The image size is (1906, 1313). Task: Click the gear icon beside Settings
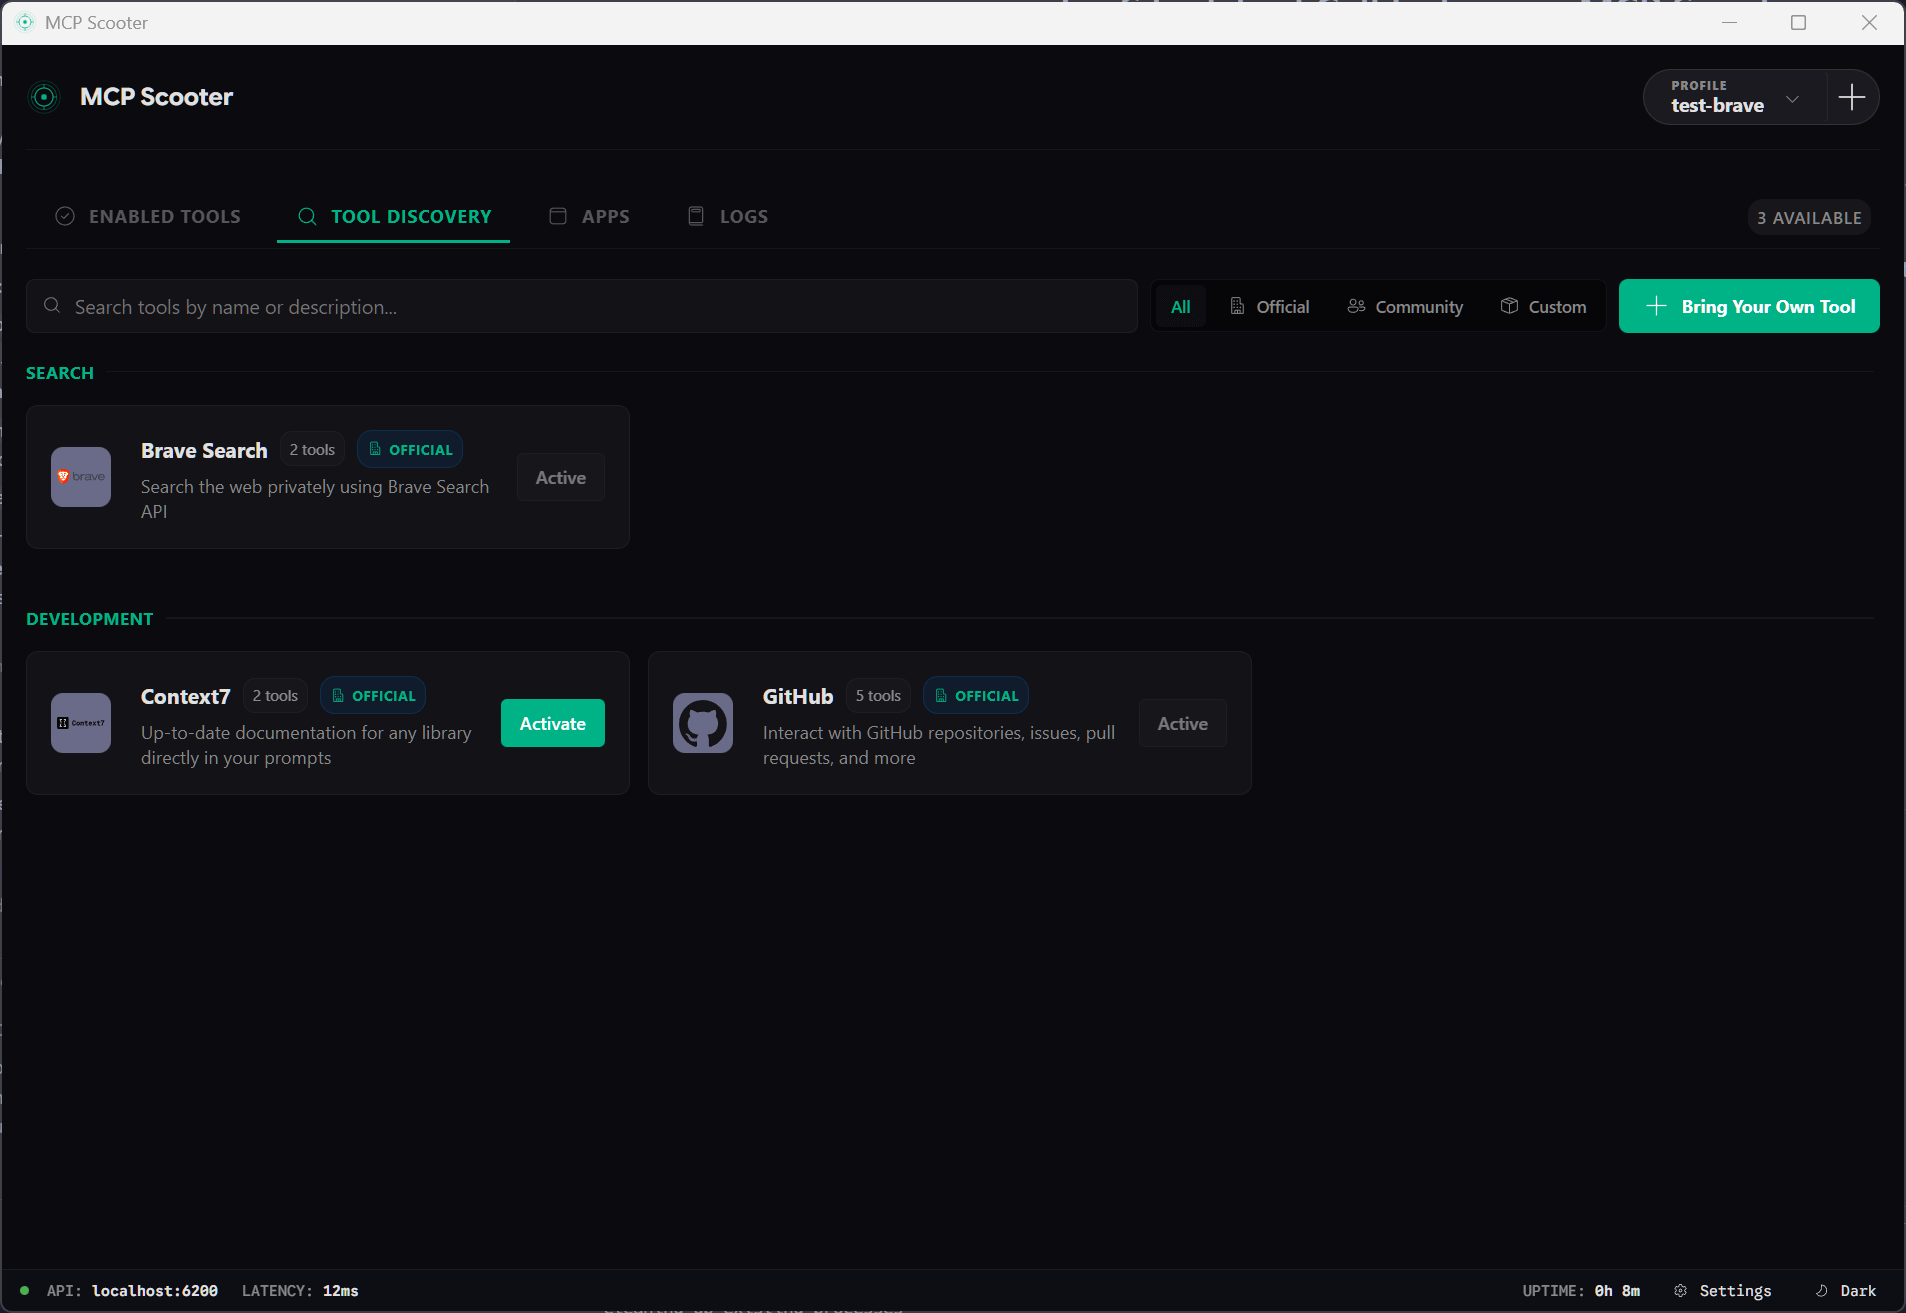[1680, 1291]
